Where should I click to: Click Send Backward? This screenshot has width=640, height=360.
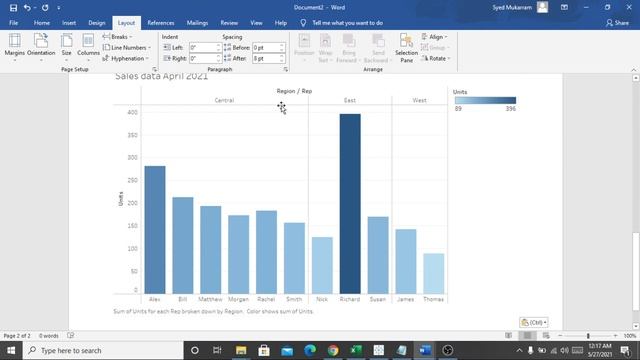pos(378,48)
